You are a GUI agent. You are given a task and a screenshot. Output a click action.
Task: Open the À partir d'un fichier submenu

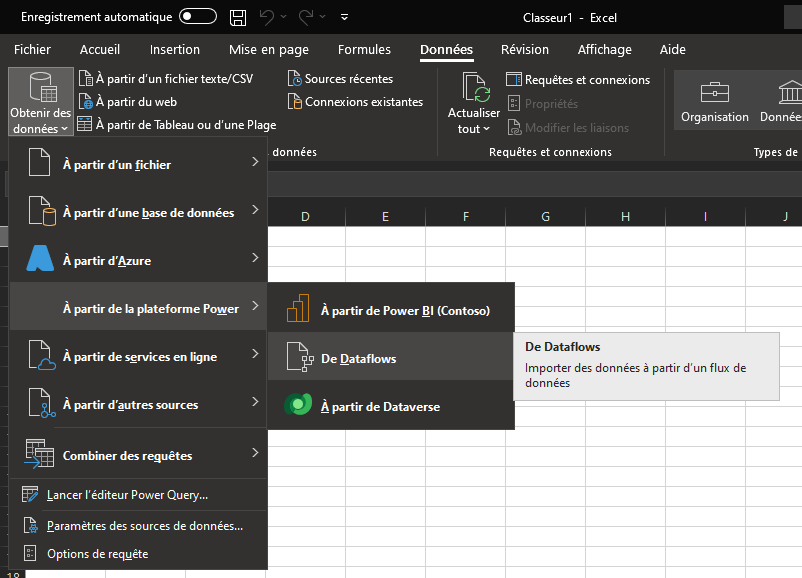138,164
